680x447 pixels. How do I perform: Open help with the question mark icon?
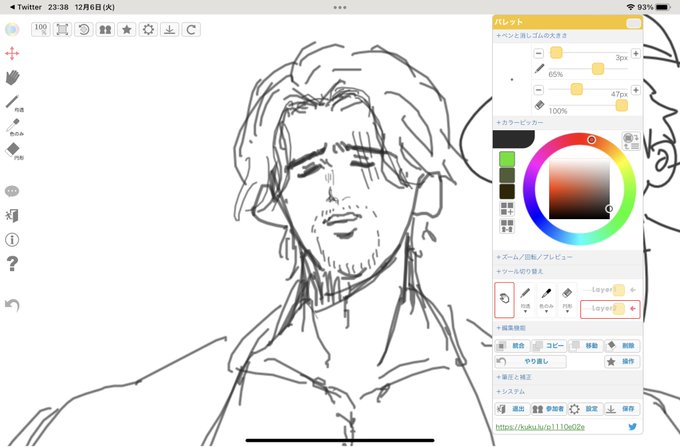point(12,263)
